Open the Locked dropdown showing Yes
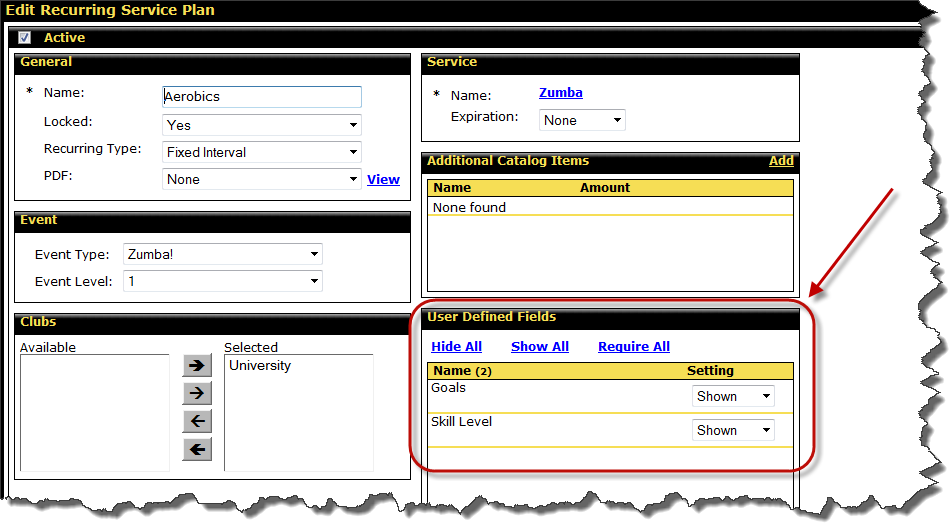The image size is (952, 526). (262, 125)
